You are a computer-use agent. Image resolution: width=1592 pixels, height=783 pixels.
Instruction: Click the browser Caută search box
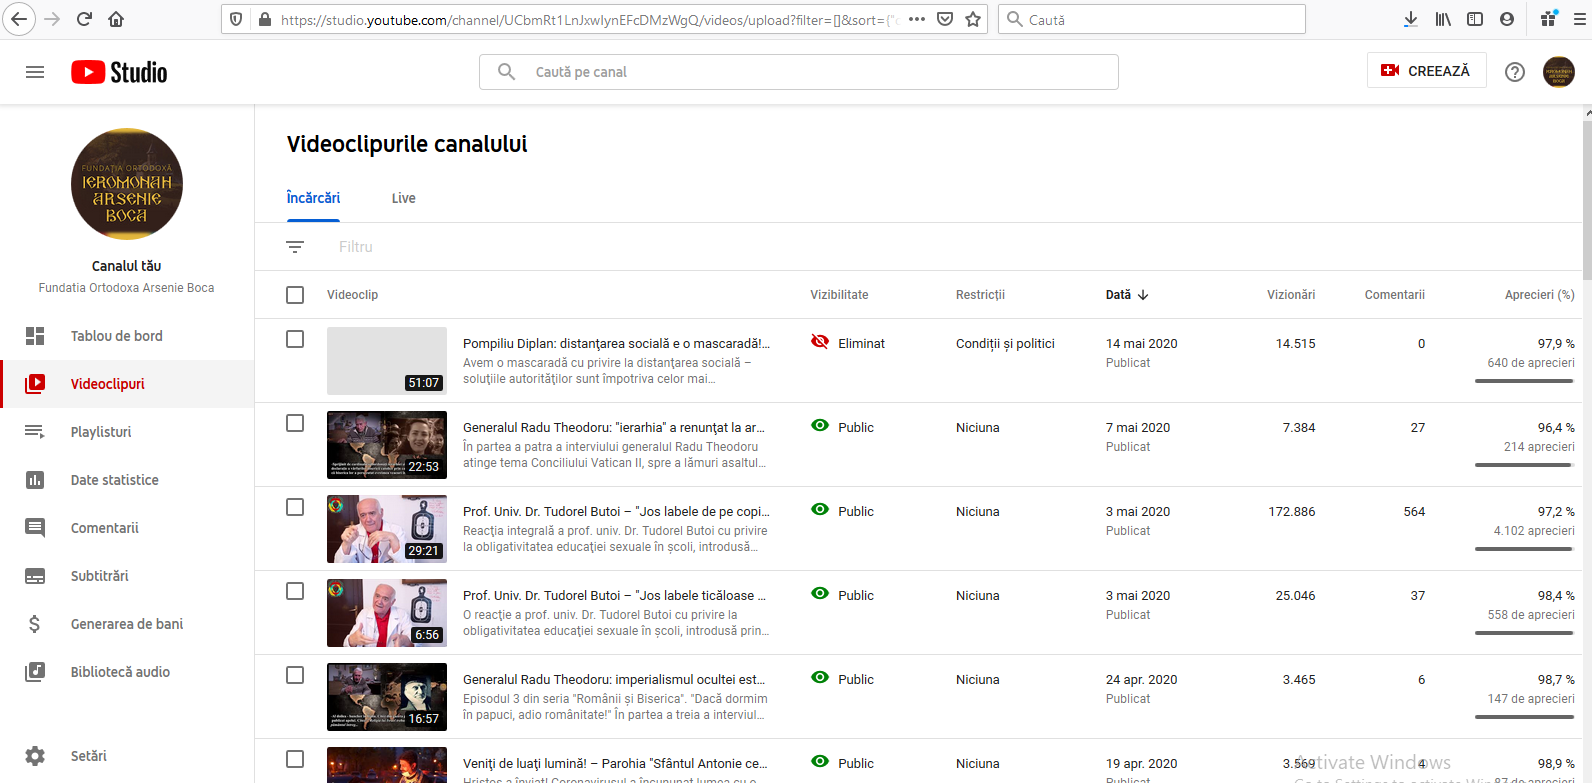coord(1152,19)
